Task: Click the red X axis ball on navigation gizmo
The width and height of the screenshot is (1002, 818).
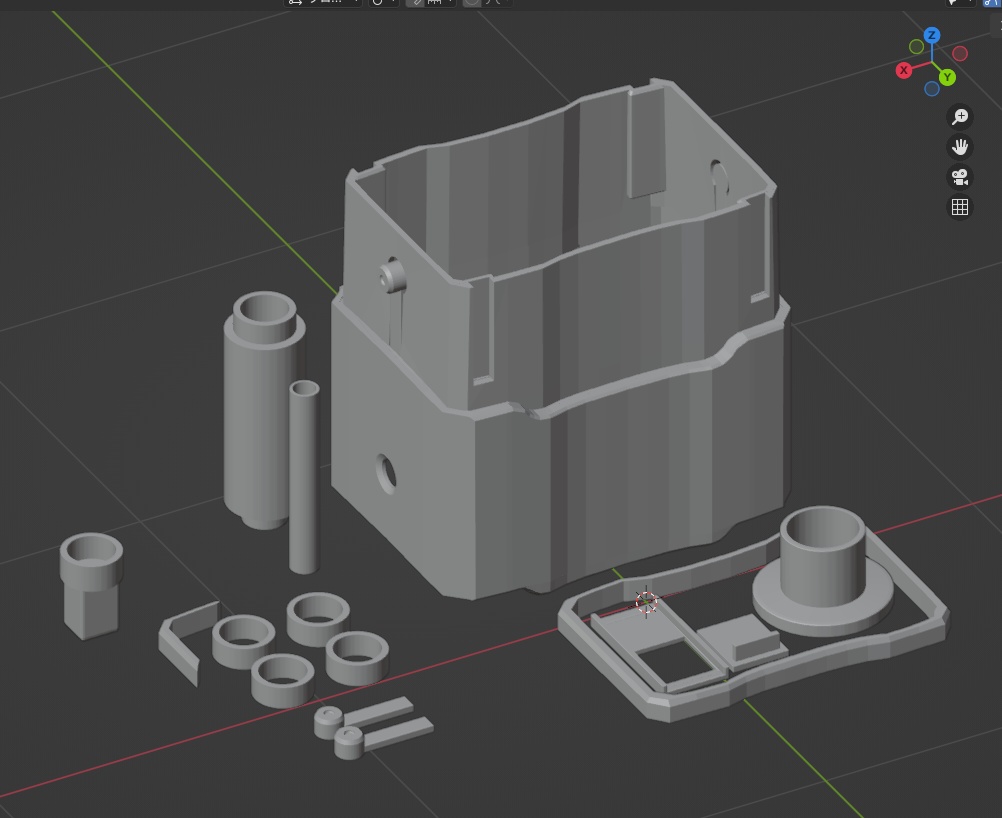Action: tap(904, 70)
